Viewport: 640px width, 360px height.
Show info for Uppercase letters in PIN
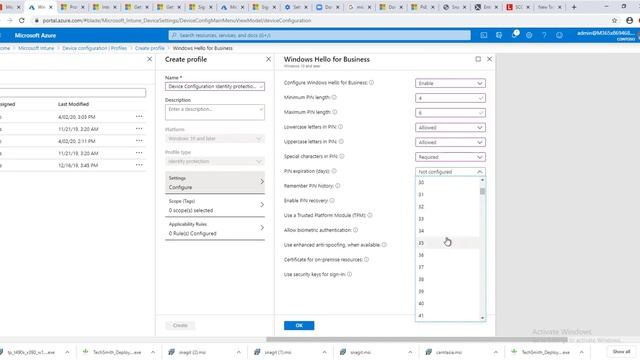pos(341,142)
